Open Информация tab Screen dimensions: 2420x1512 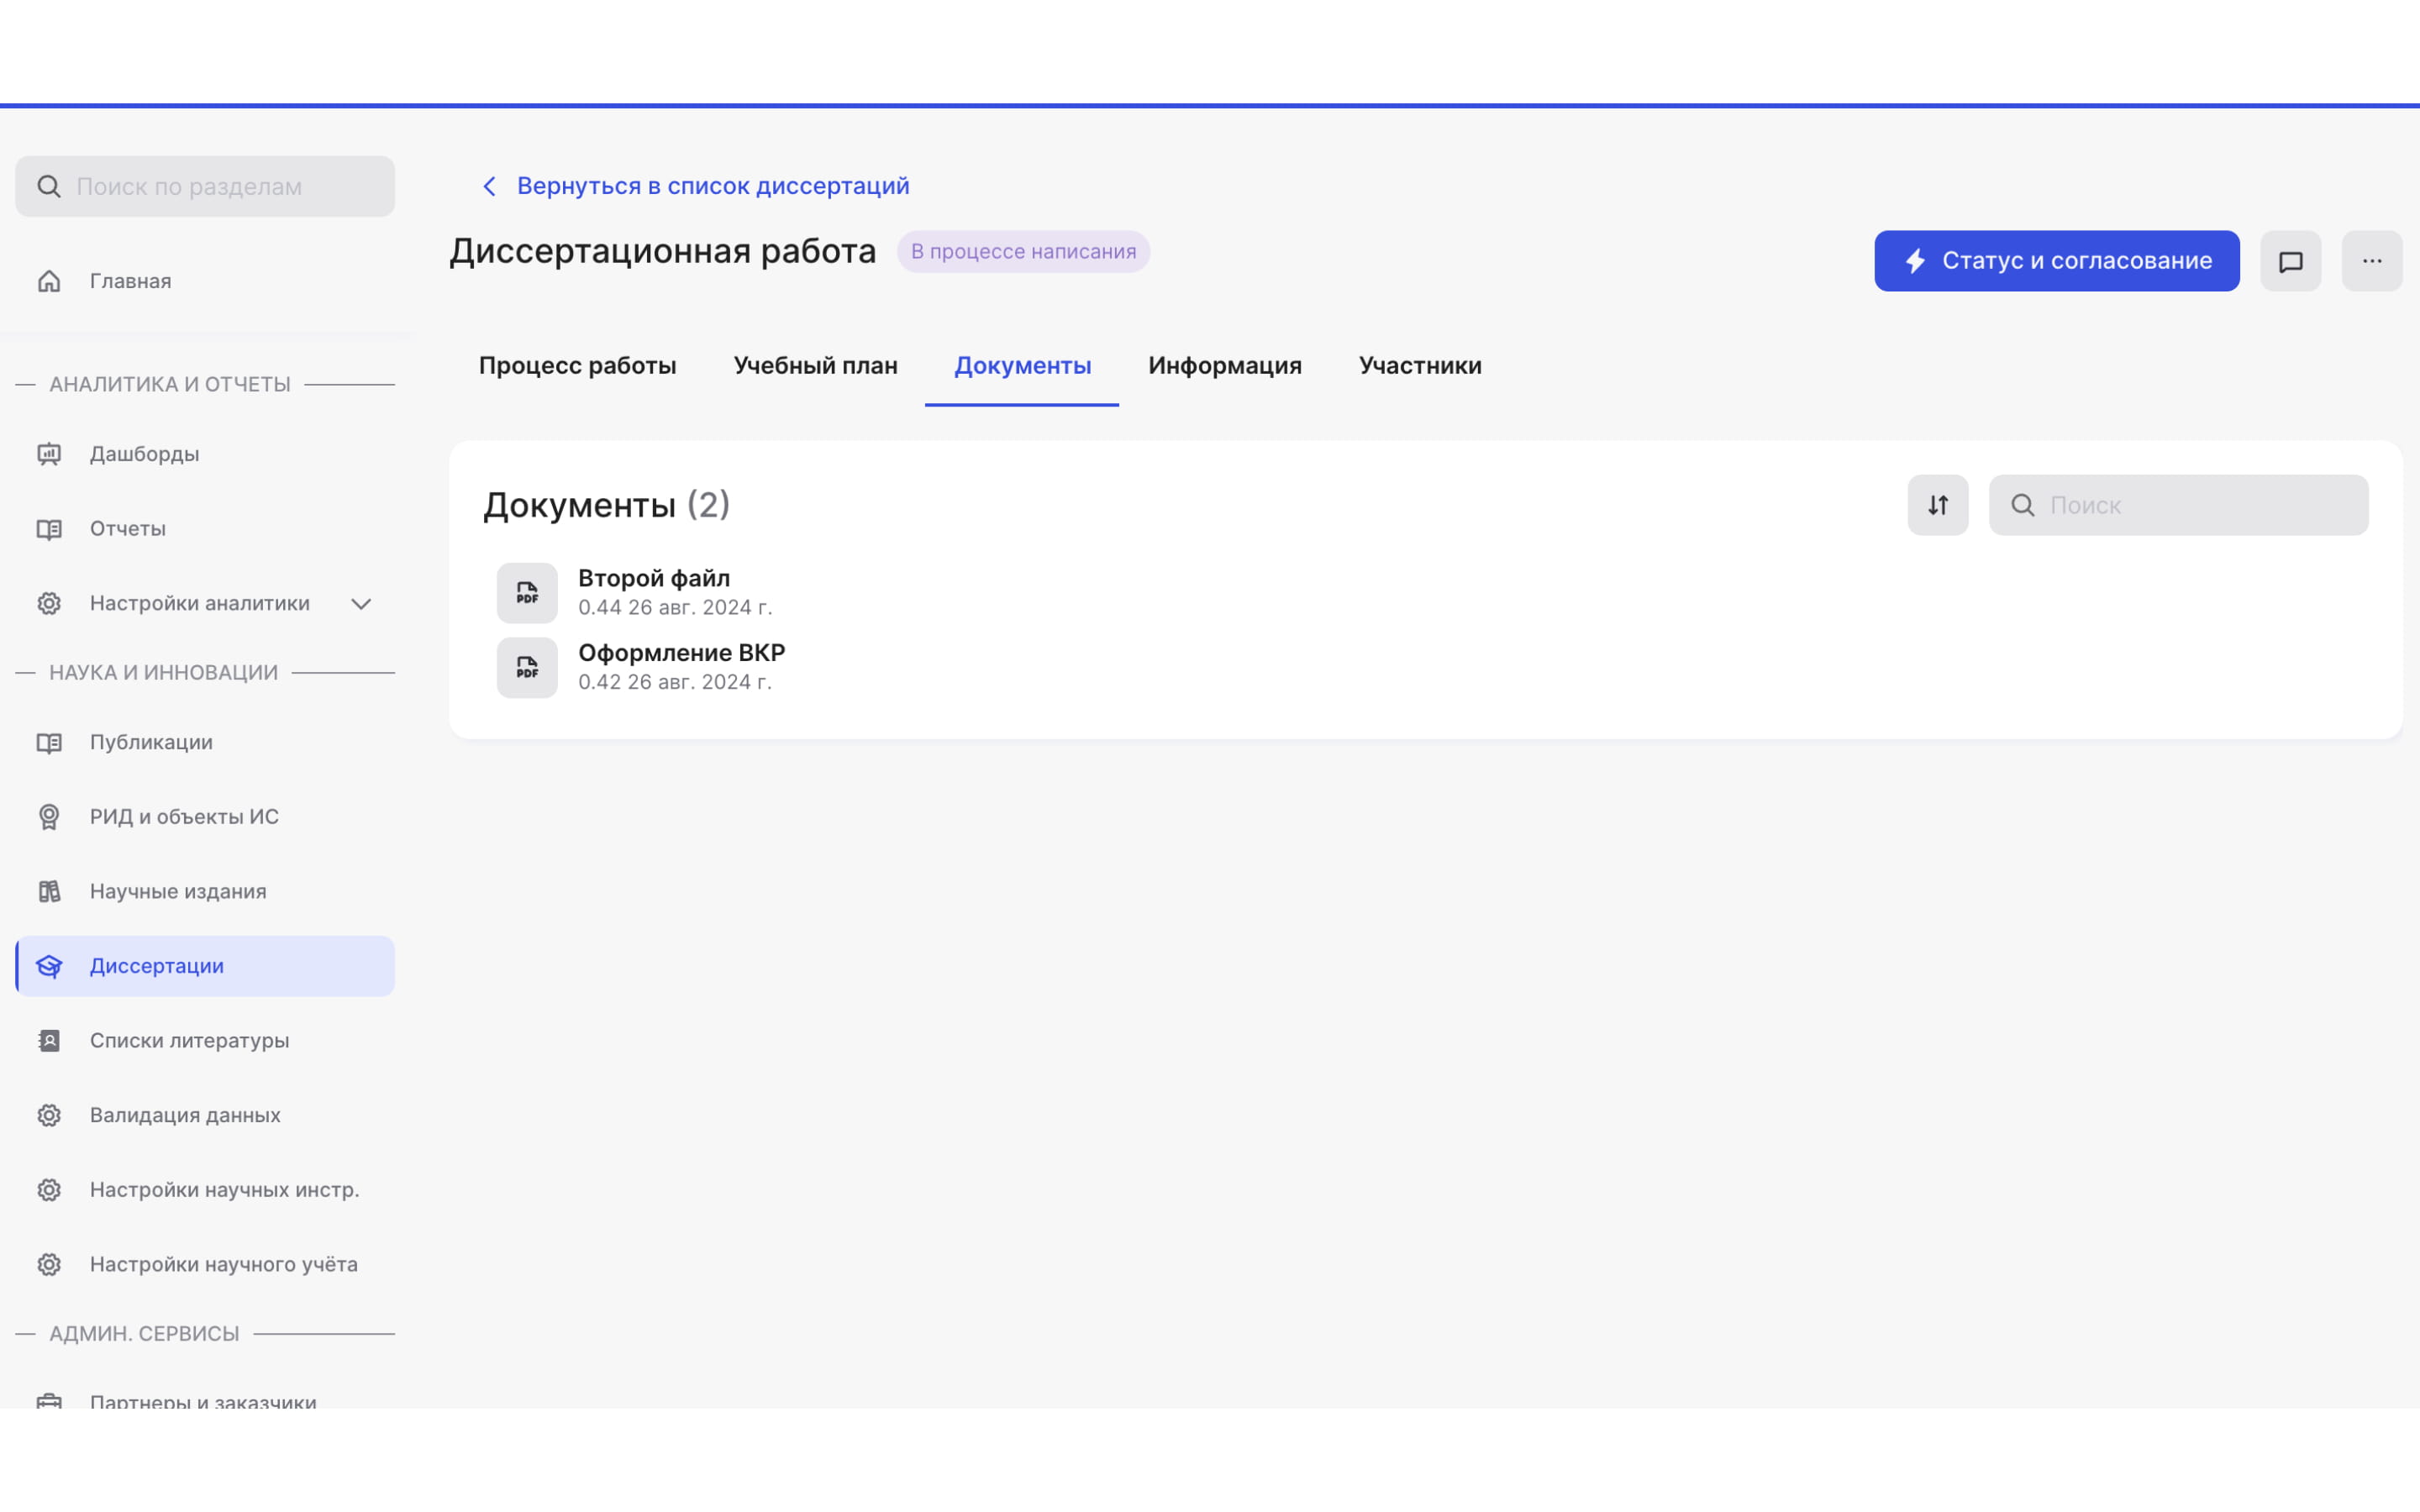[1225, 365]
